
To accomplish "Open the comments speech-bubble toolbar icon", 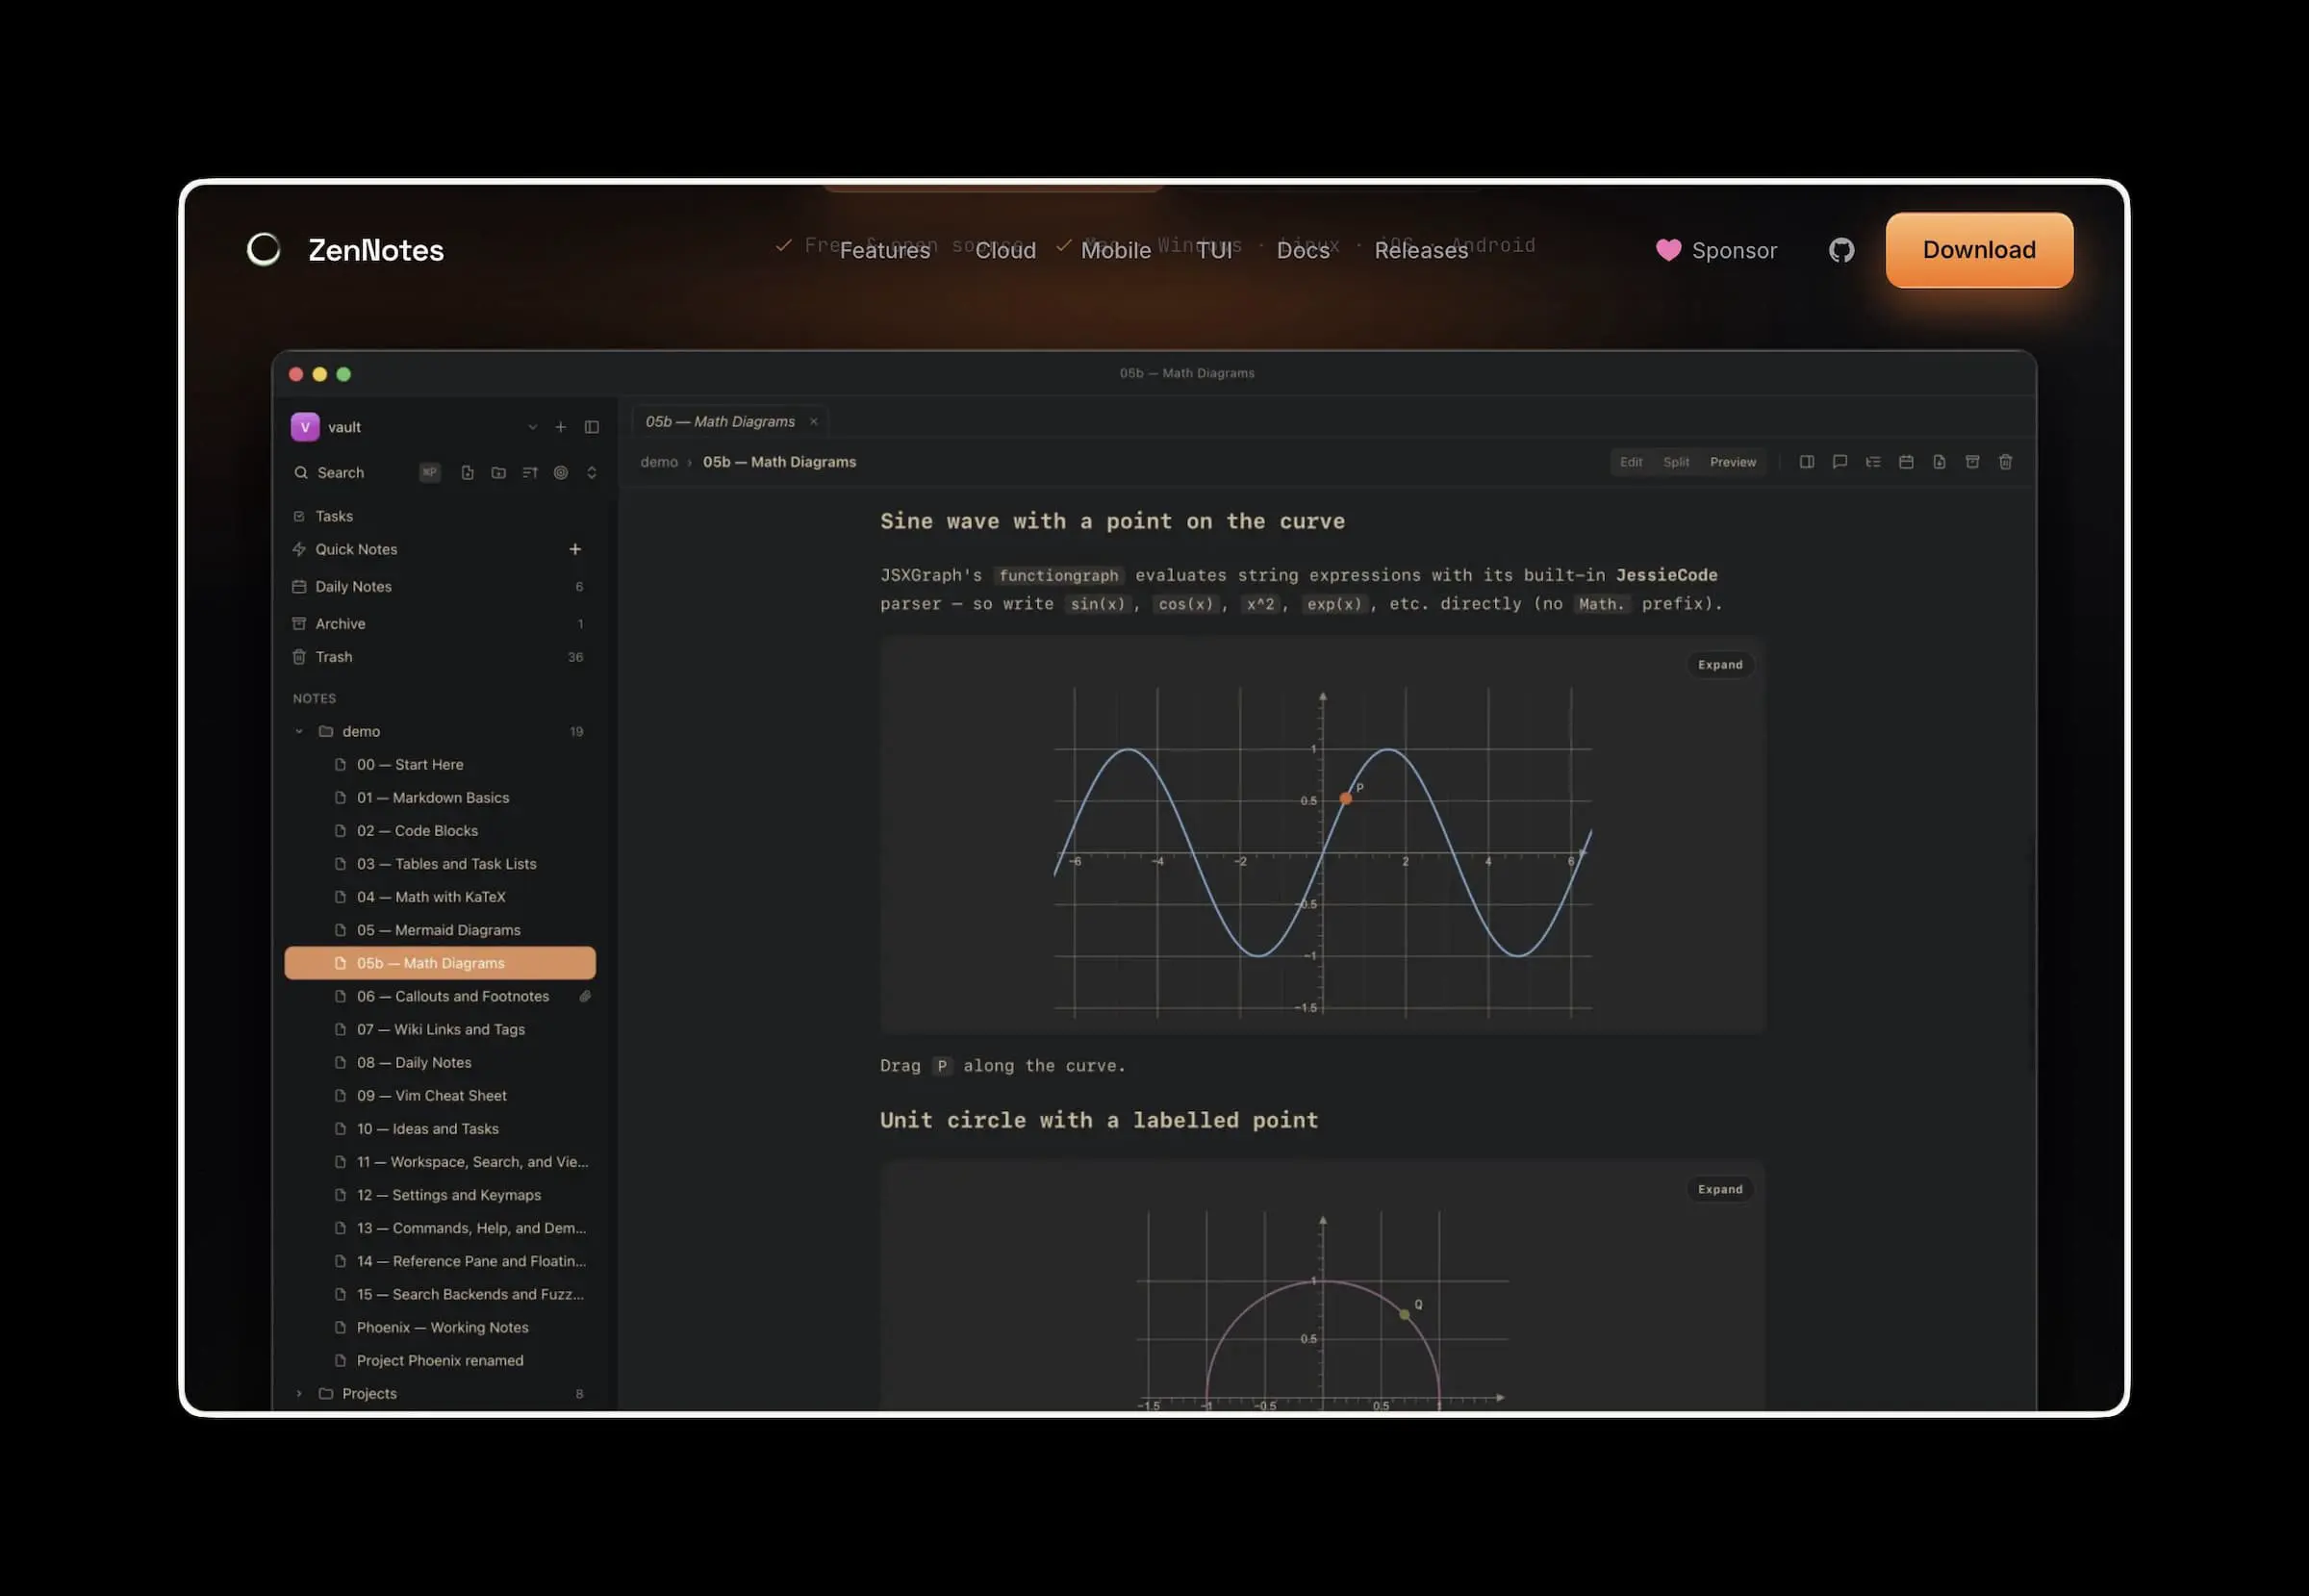I will tap(1839, 462).
